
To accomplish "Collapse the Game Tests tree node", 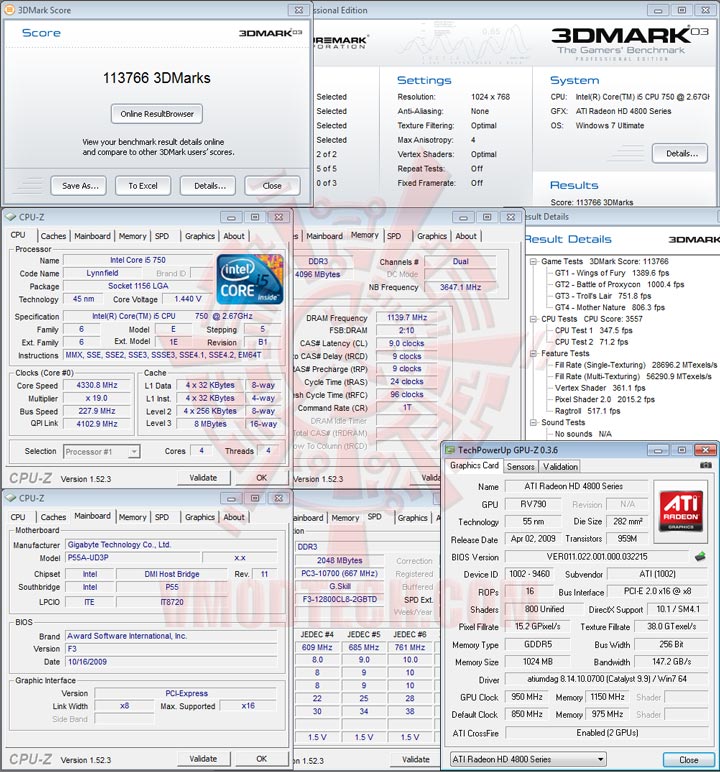I will [534, 261].
